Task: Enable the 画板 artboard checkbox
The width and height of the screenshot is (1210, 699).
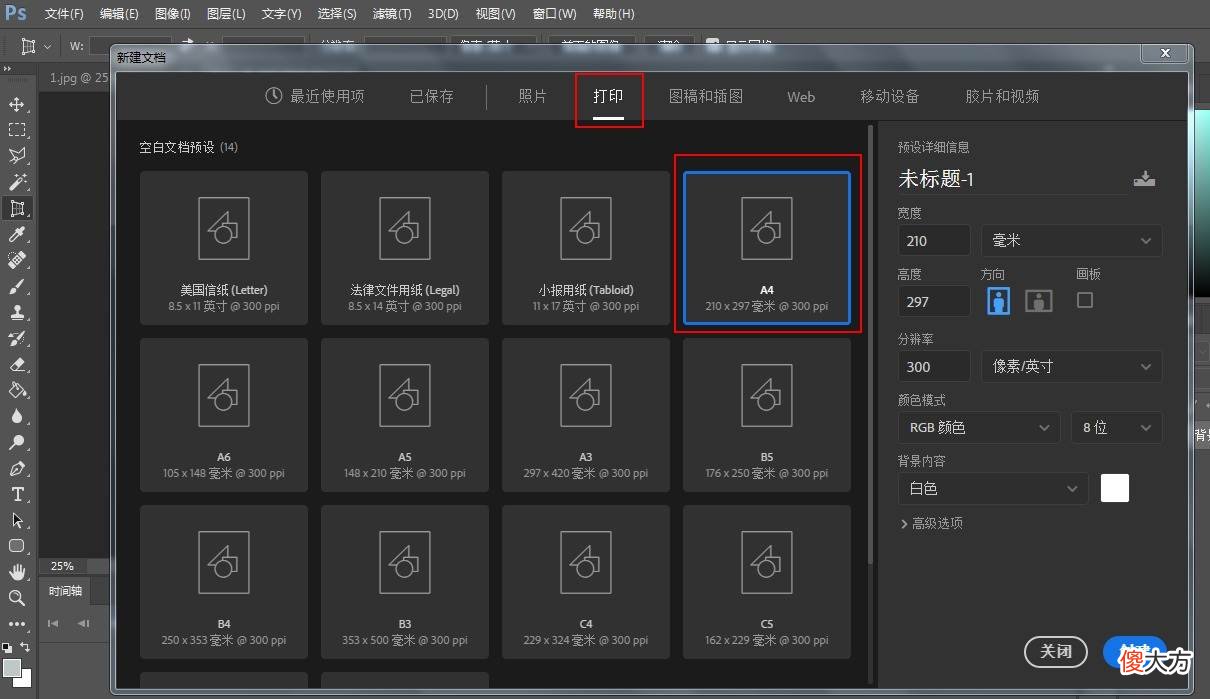Action: 1085,300
